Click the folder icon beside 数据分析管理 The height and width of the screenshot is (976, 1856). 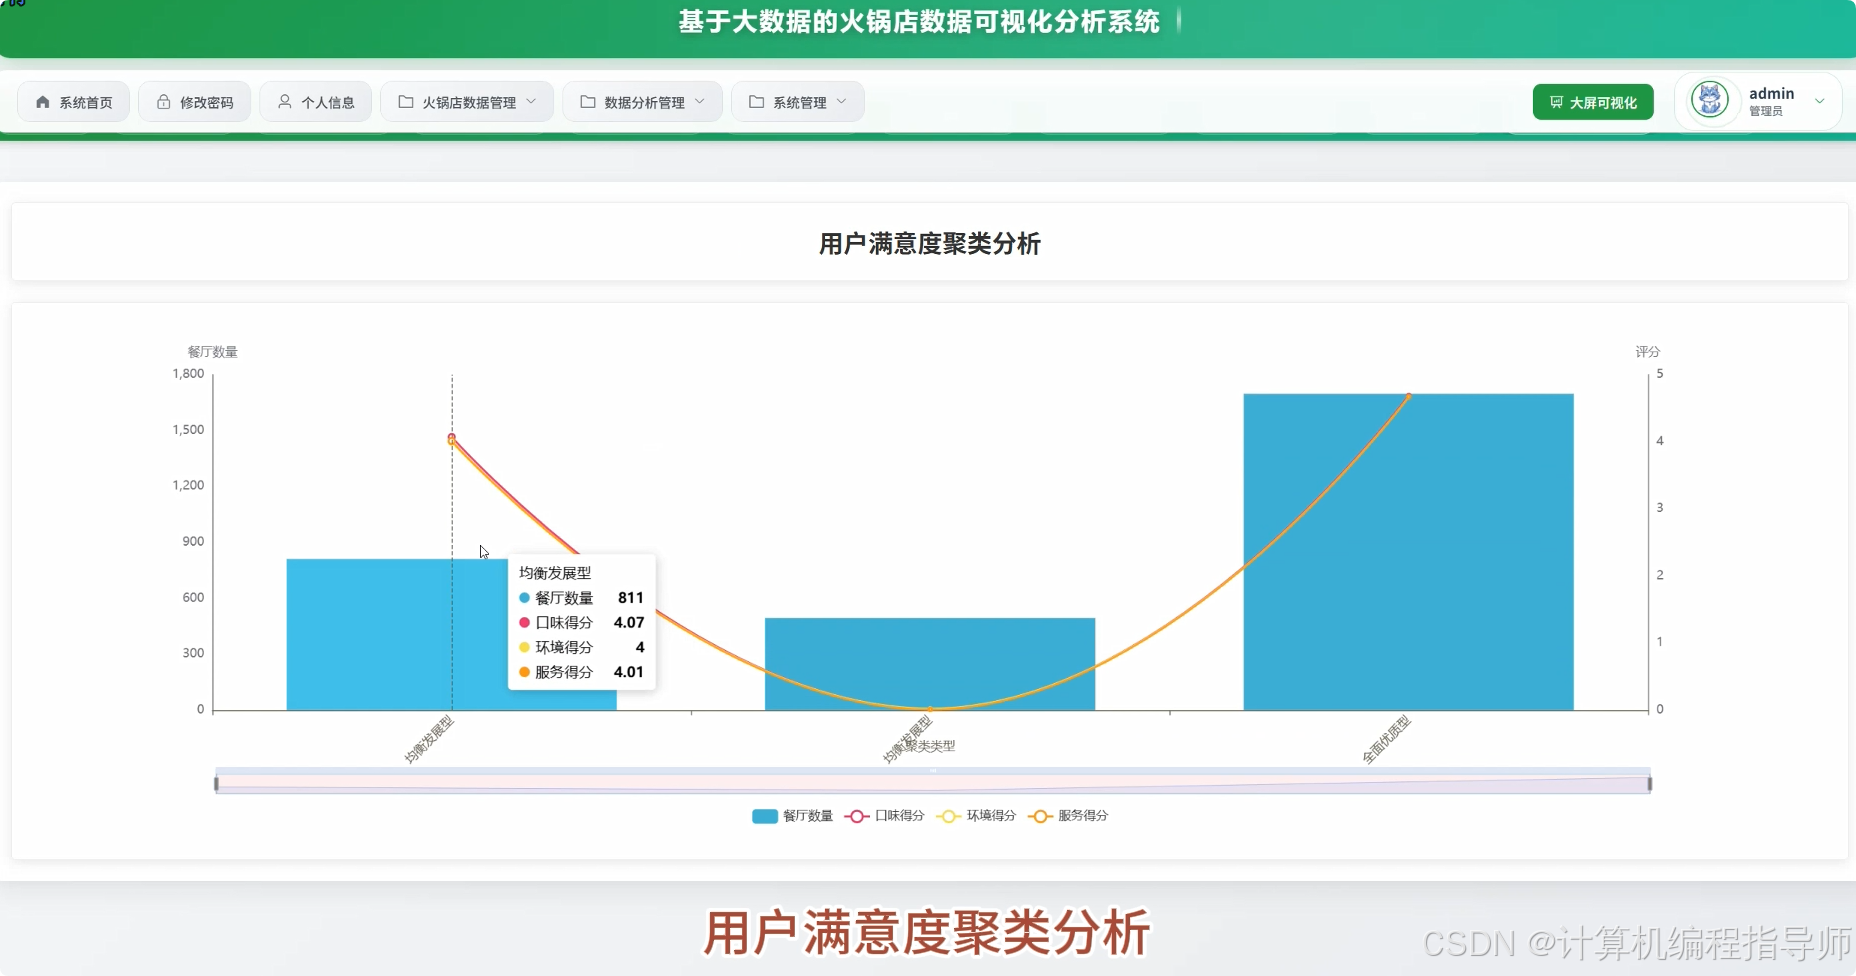pyautogui.click(x=588, y=102)
